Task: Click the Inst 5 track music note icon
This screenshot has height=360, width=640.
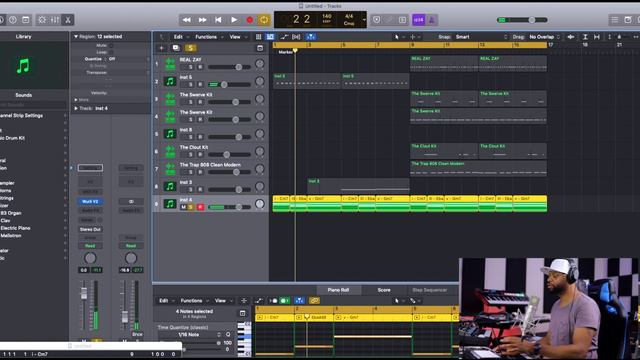Action: [170, 82]
